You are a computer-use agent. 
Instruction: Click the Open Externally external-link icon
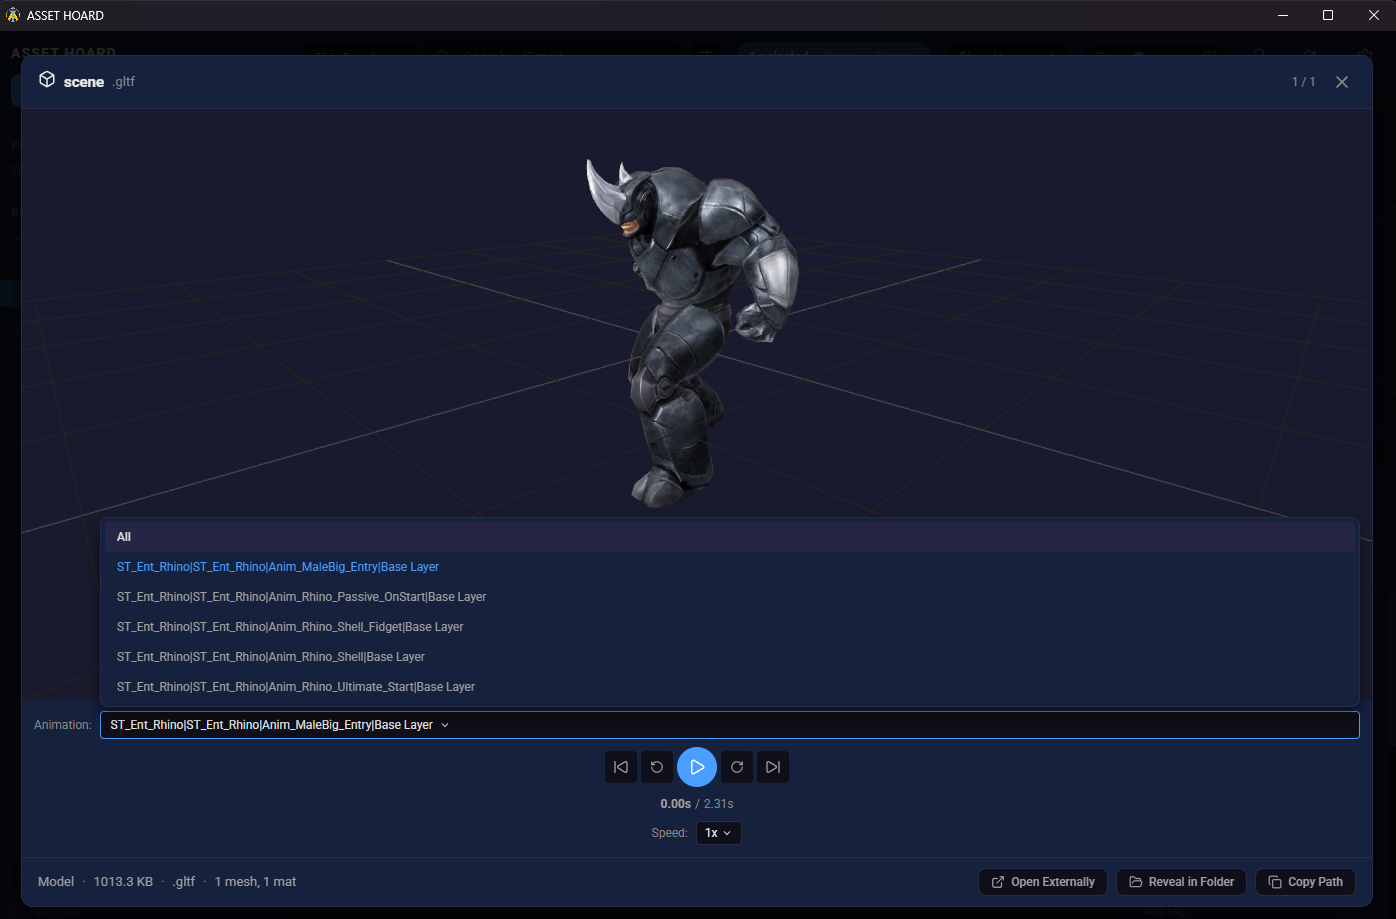point(997,881)
